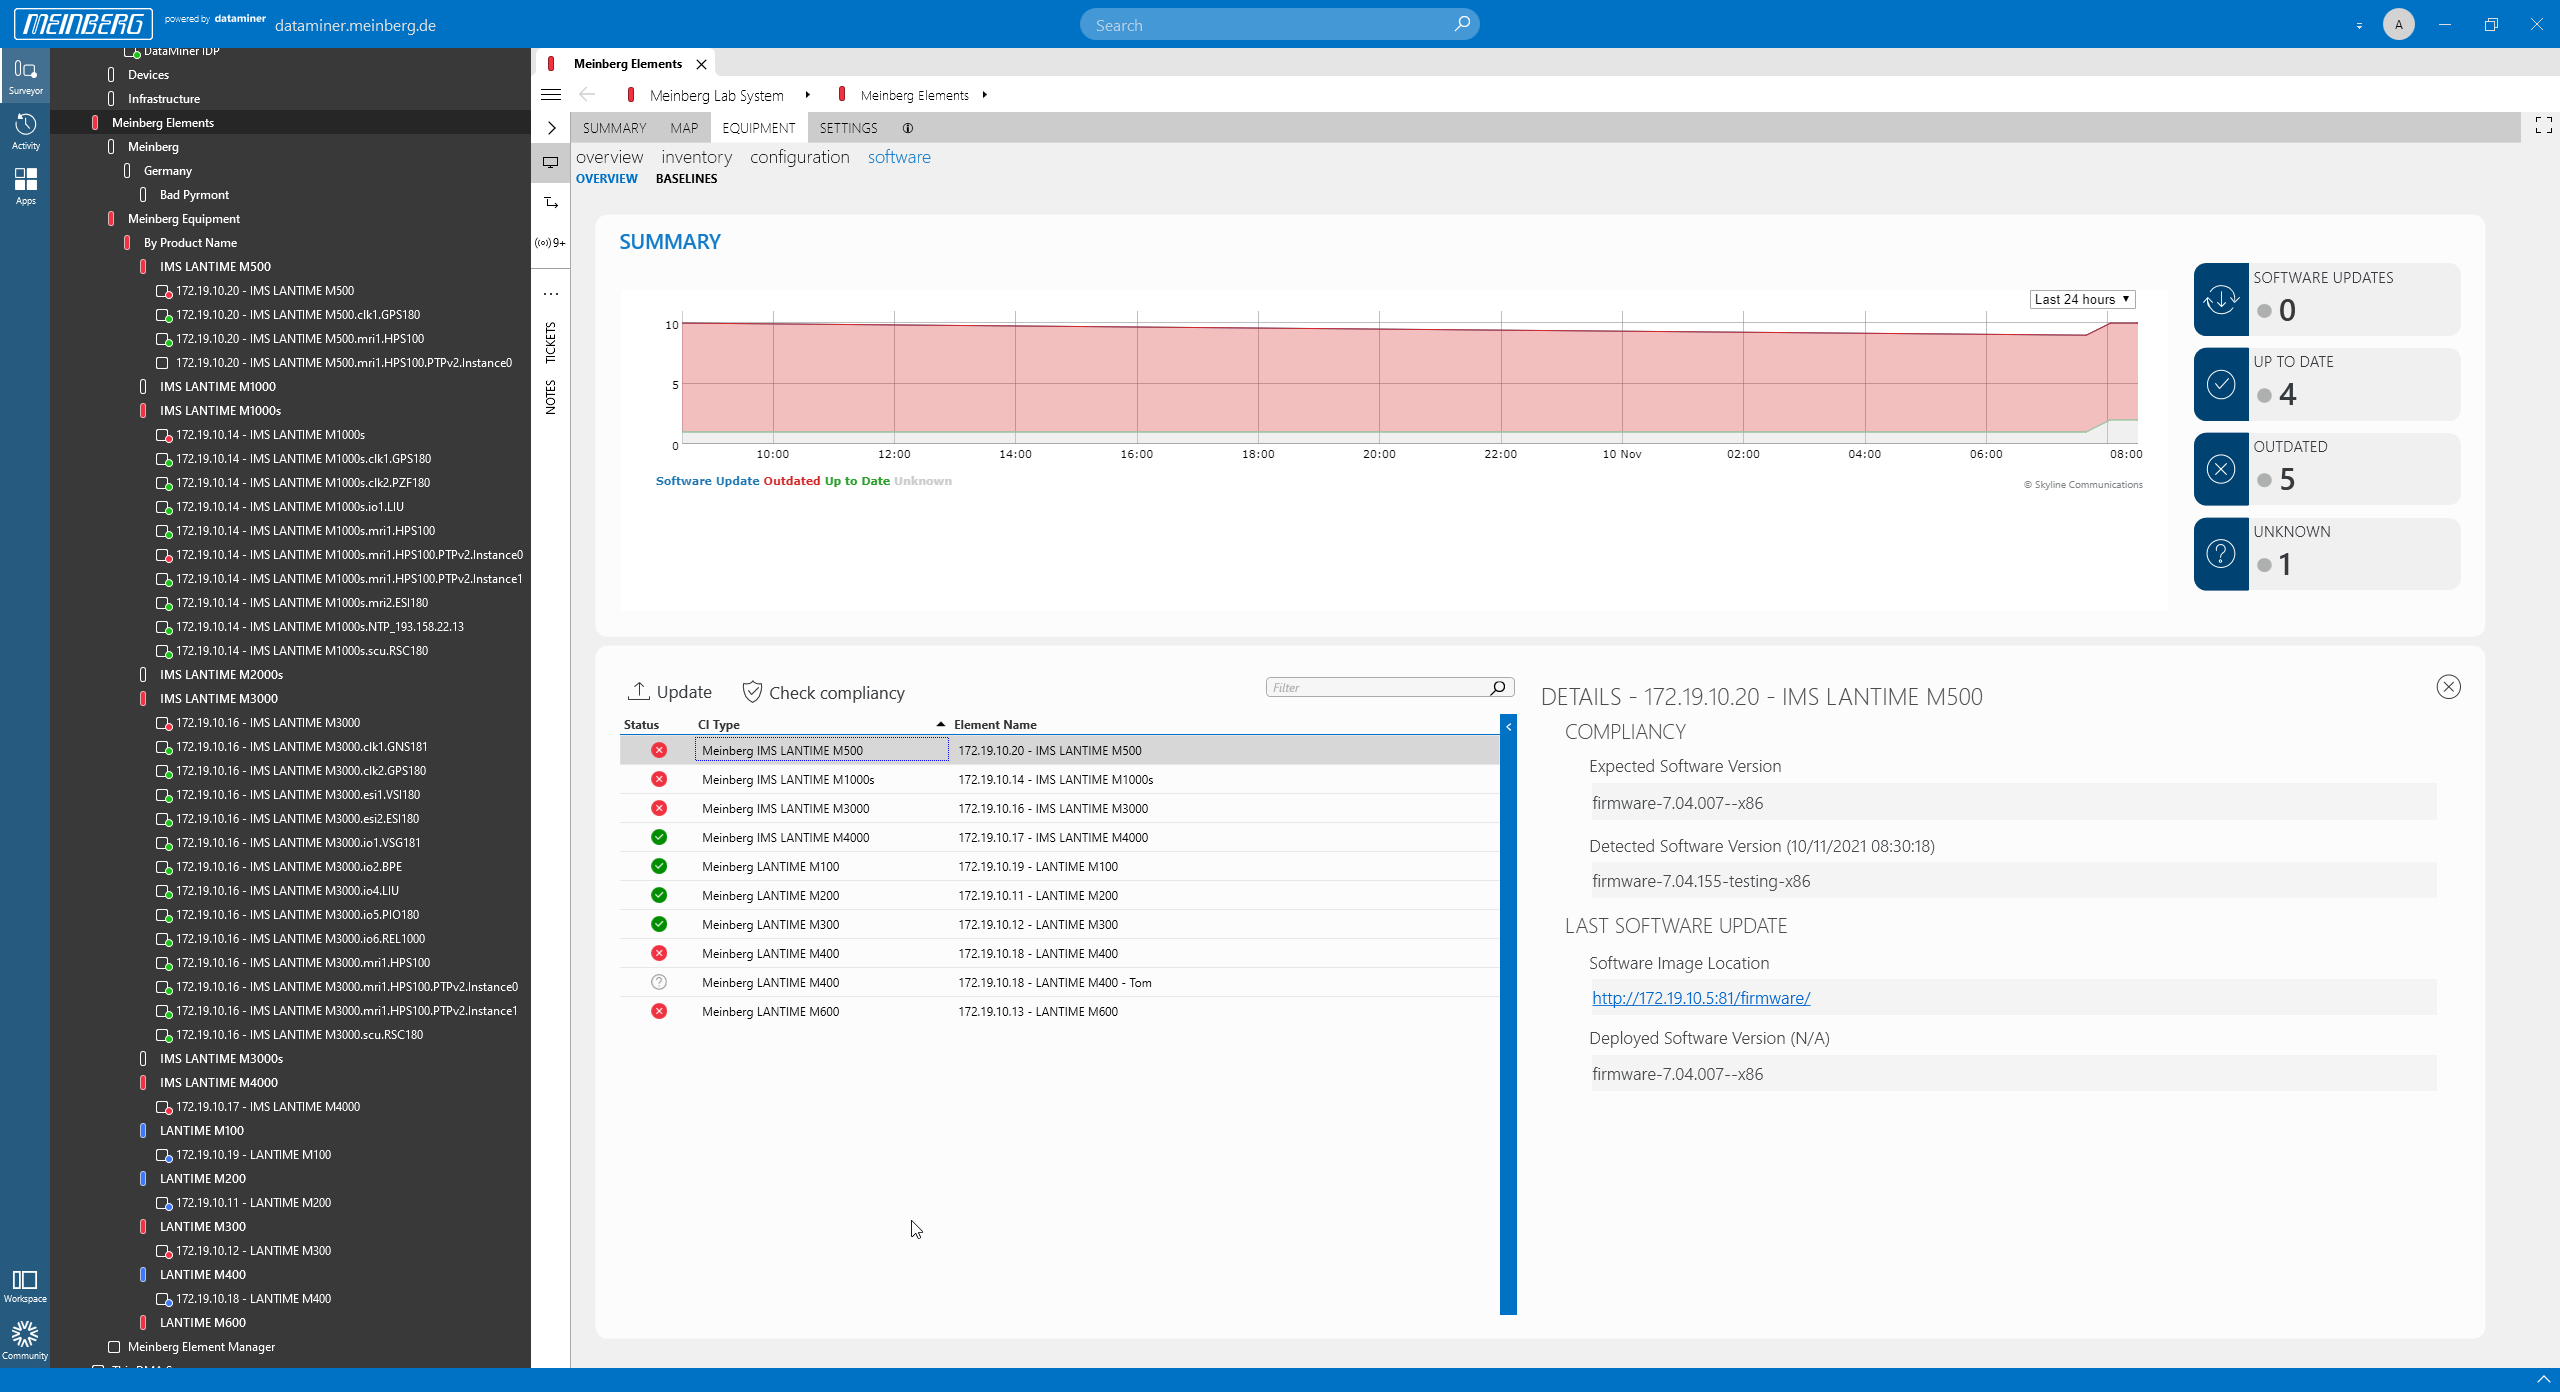Screen dimensions: 2560x1392
Task: Toggle Software Update series in chart legend
Action: point(707,481)
